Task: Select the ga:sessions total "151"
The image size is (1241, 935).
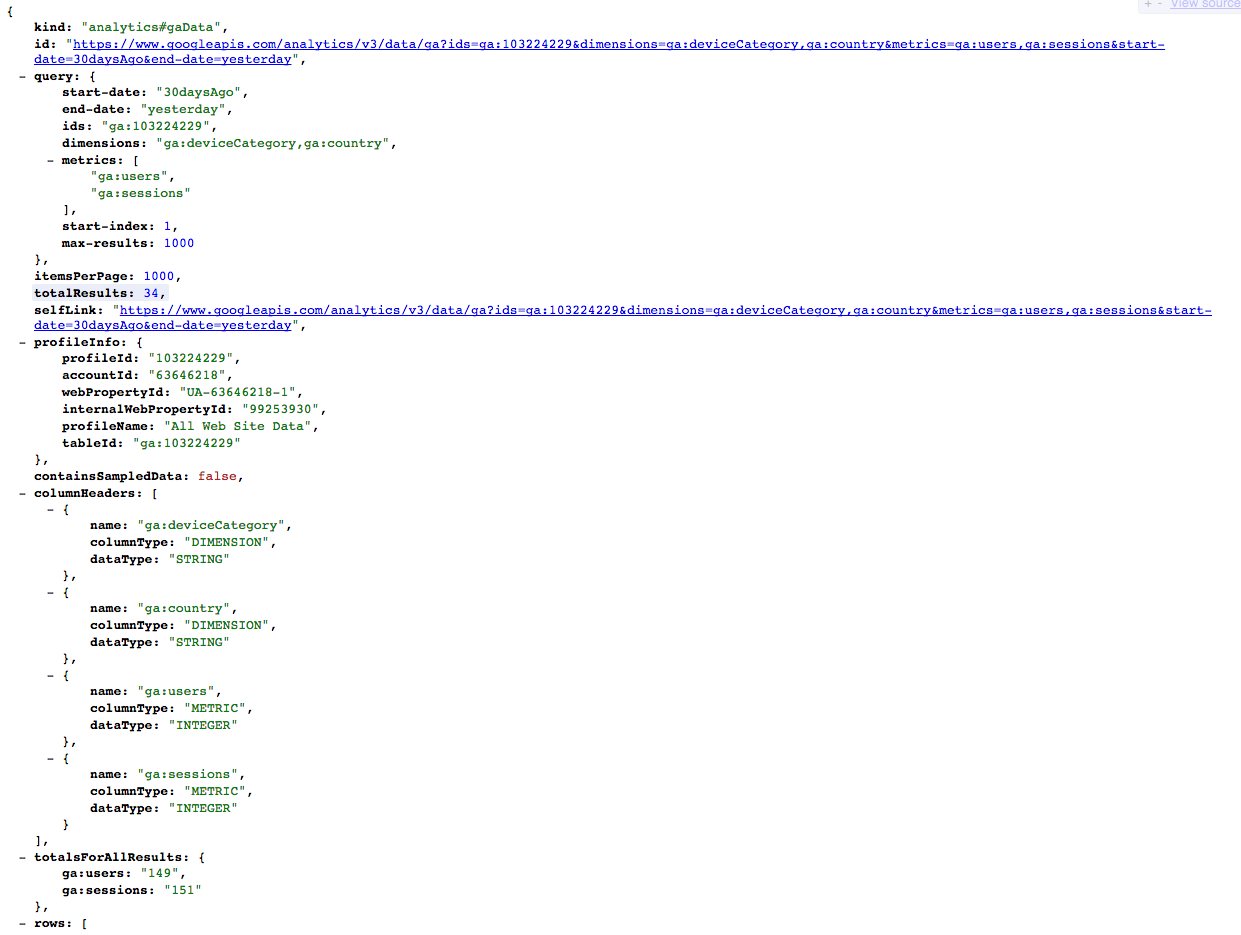Action: tap(182, 891)
